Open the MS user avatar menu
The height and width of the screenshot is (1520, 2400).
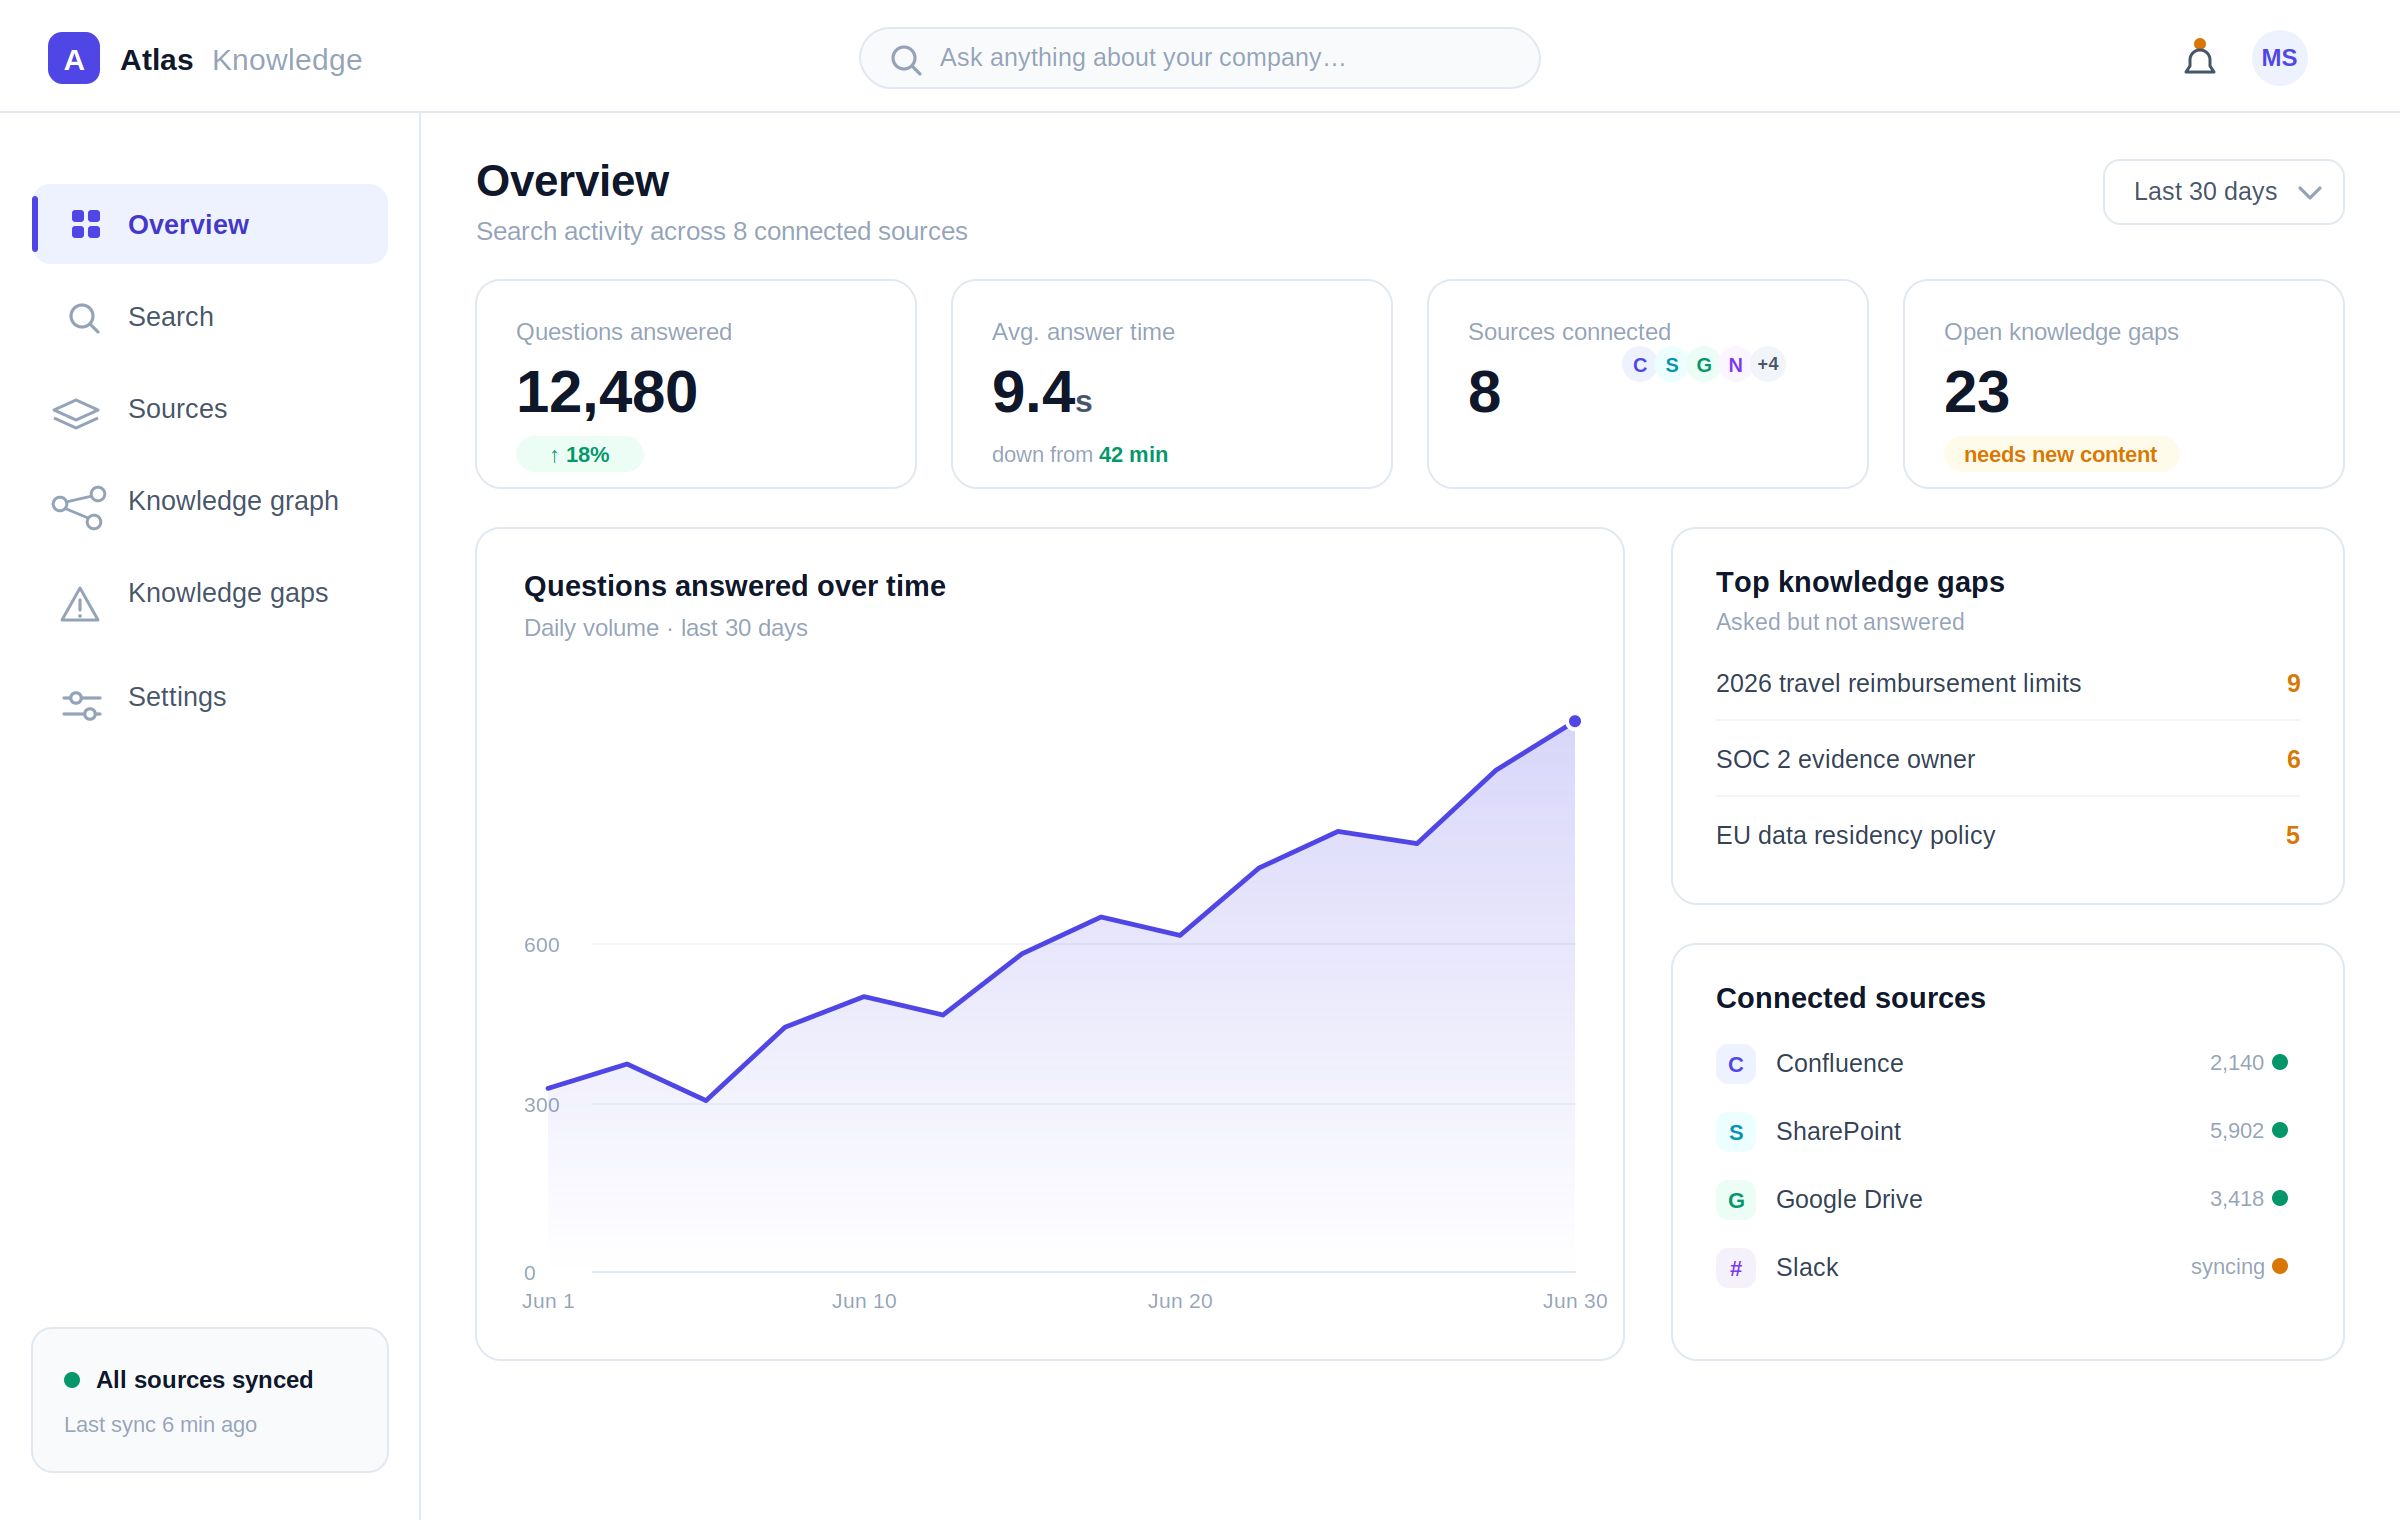pyautogui.click(x=2279, y=58)
